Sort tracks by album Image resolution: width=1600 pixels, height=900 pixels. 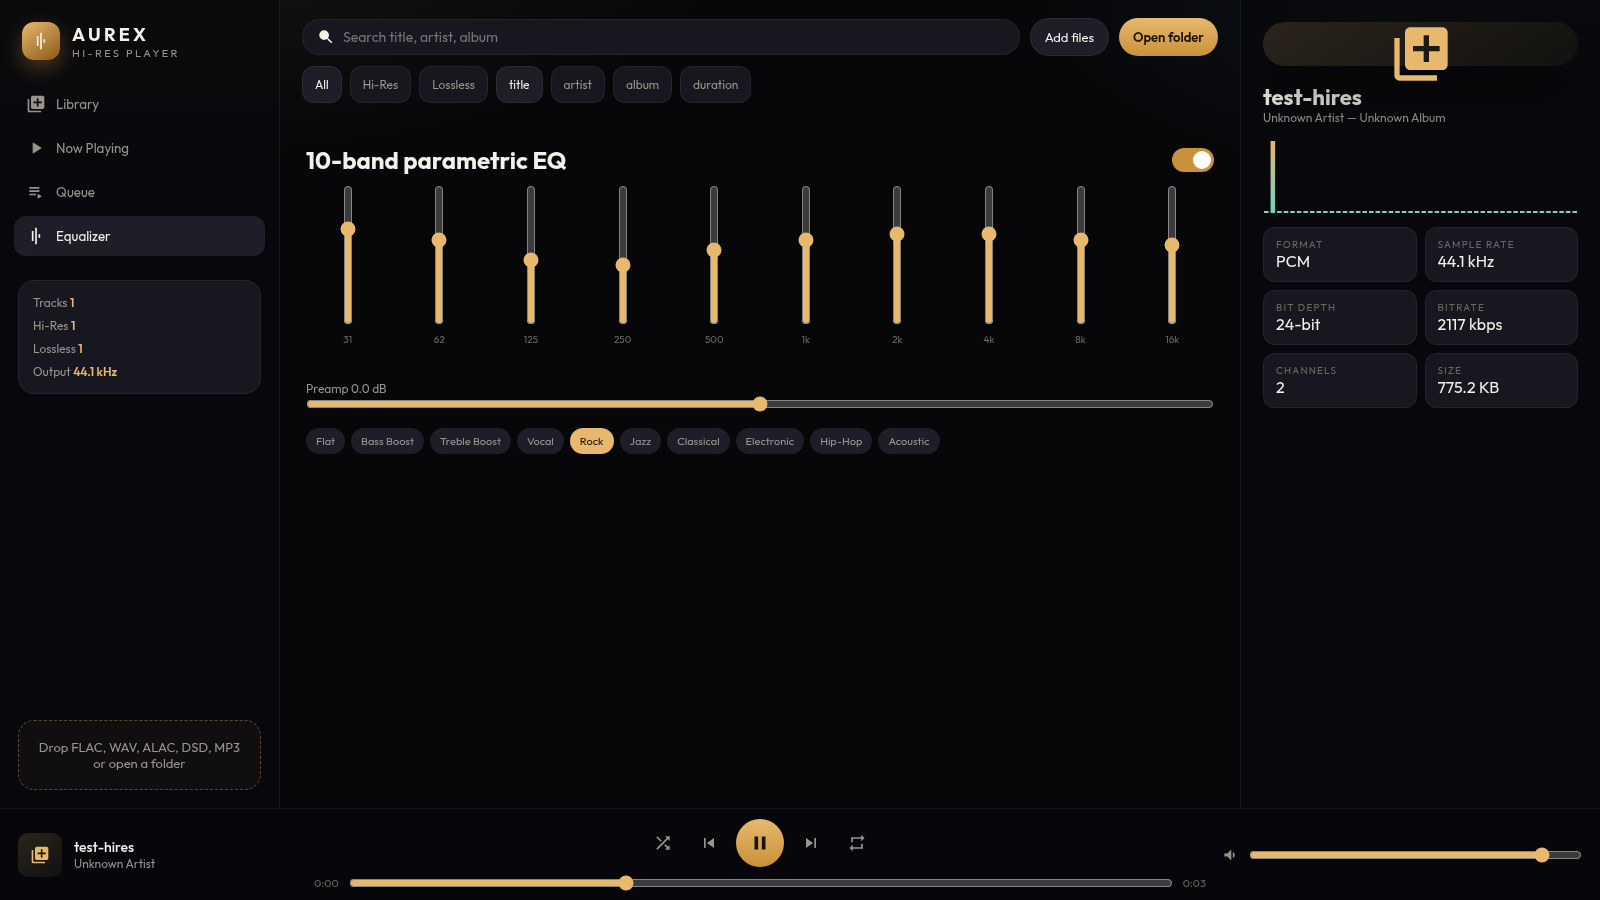pyautogui.click(x=642, y=85)
